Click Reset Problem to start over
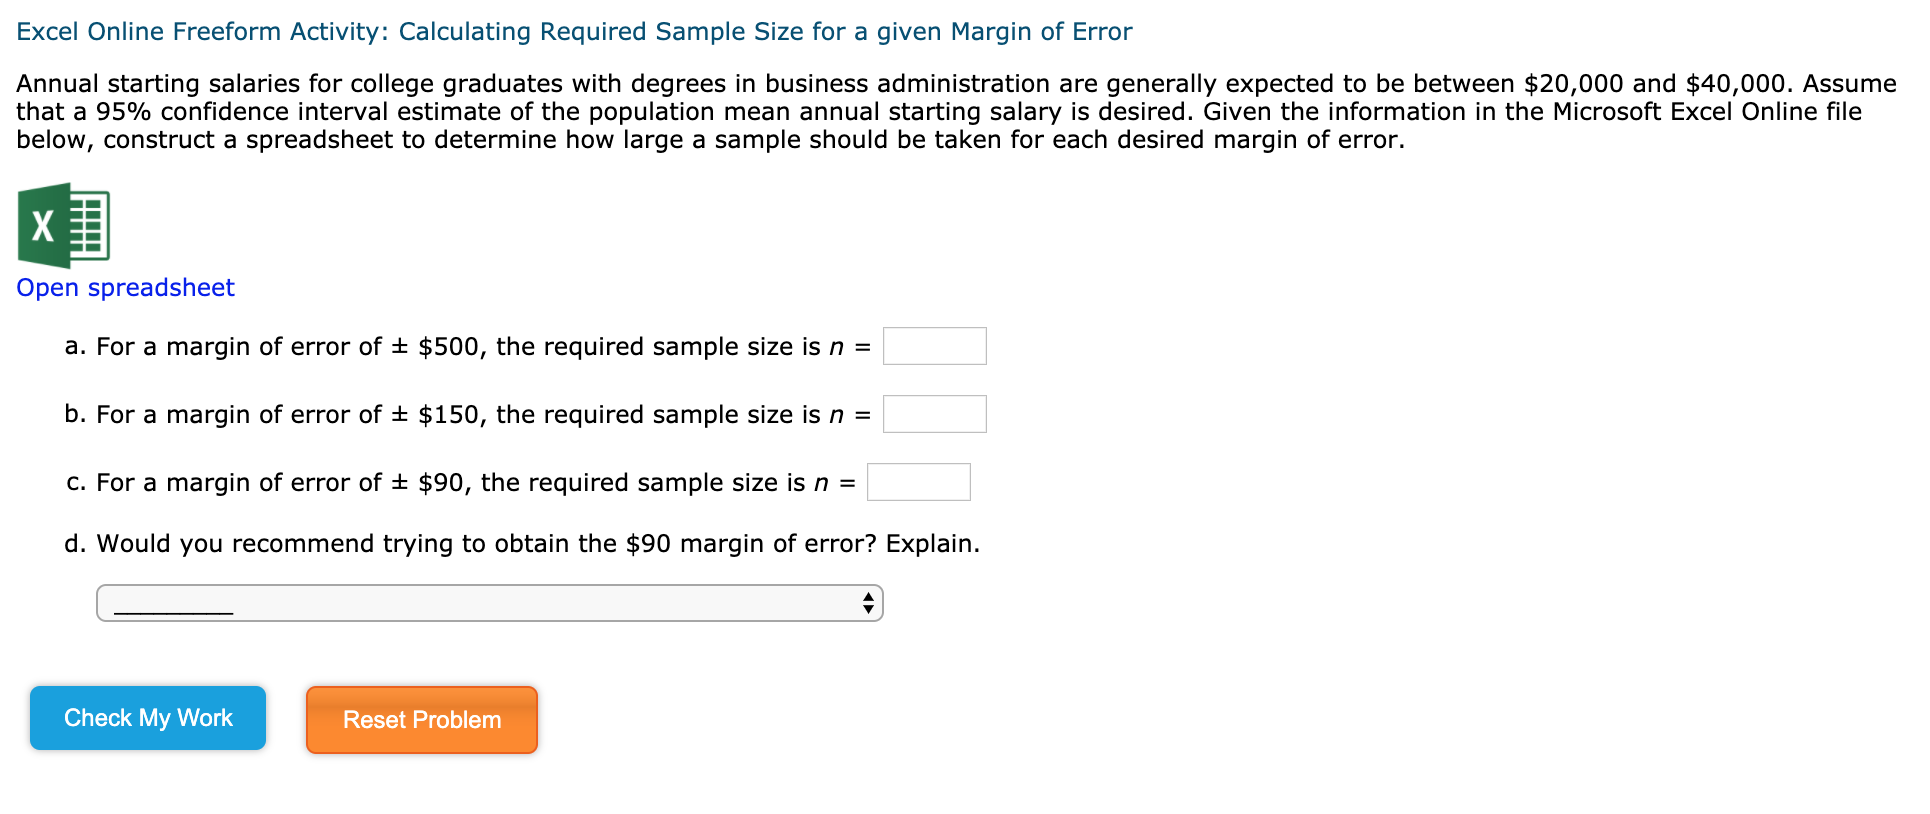The height and width of the screenshot is (814, 1930). (421, 719)
